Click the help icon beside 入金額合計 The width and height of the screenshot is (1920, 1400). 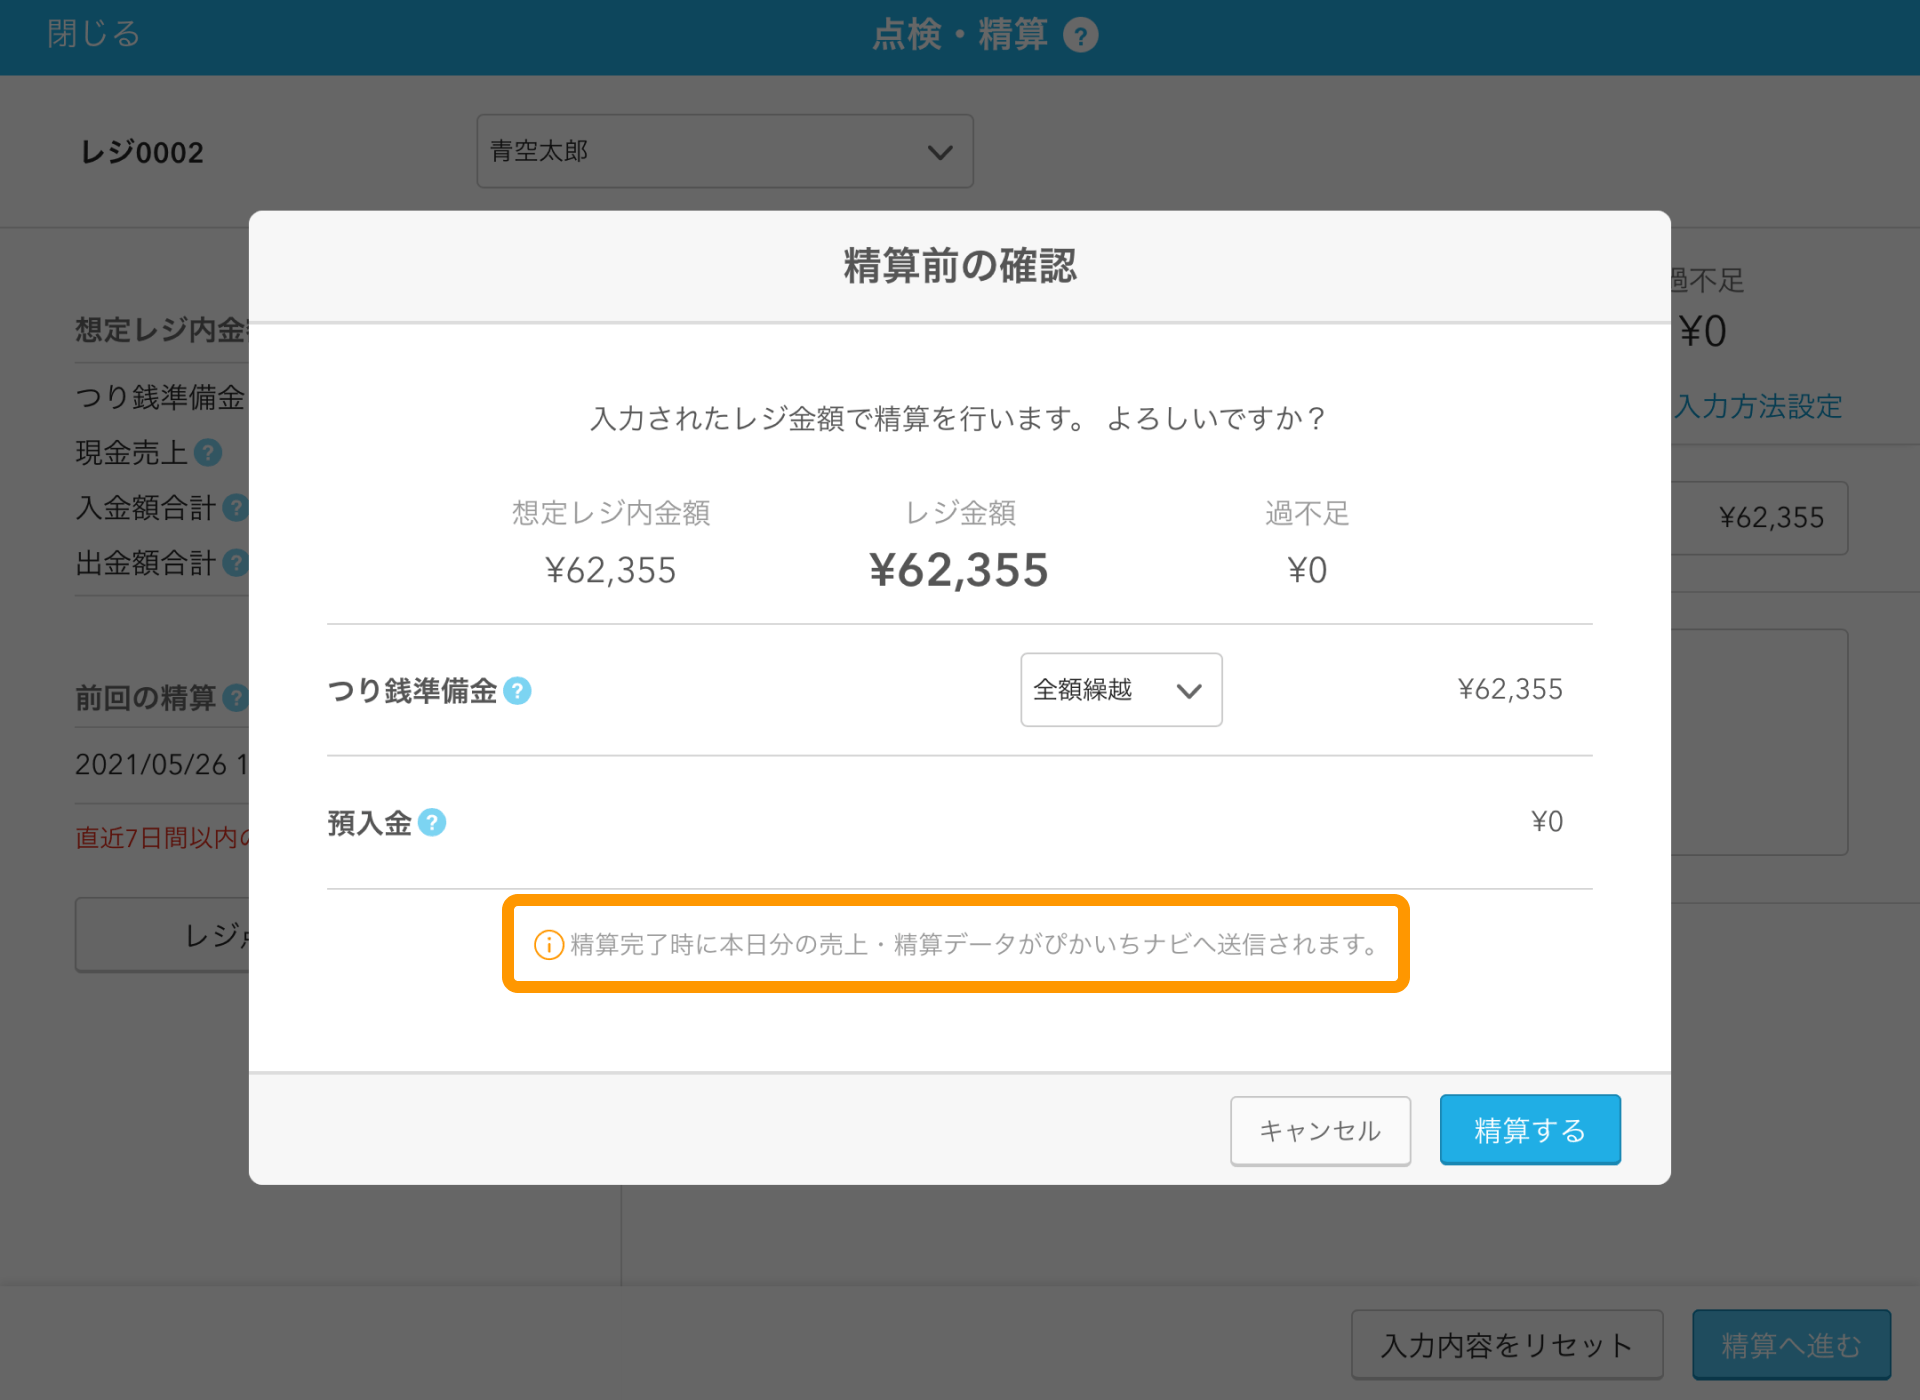(236, 508)
